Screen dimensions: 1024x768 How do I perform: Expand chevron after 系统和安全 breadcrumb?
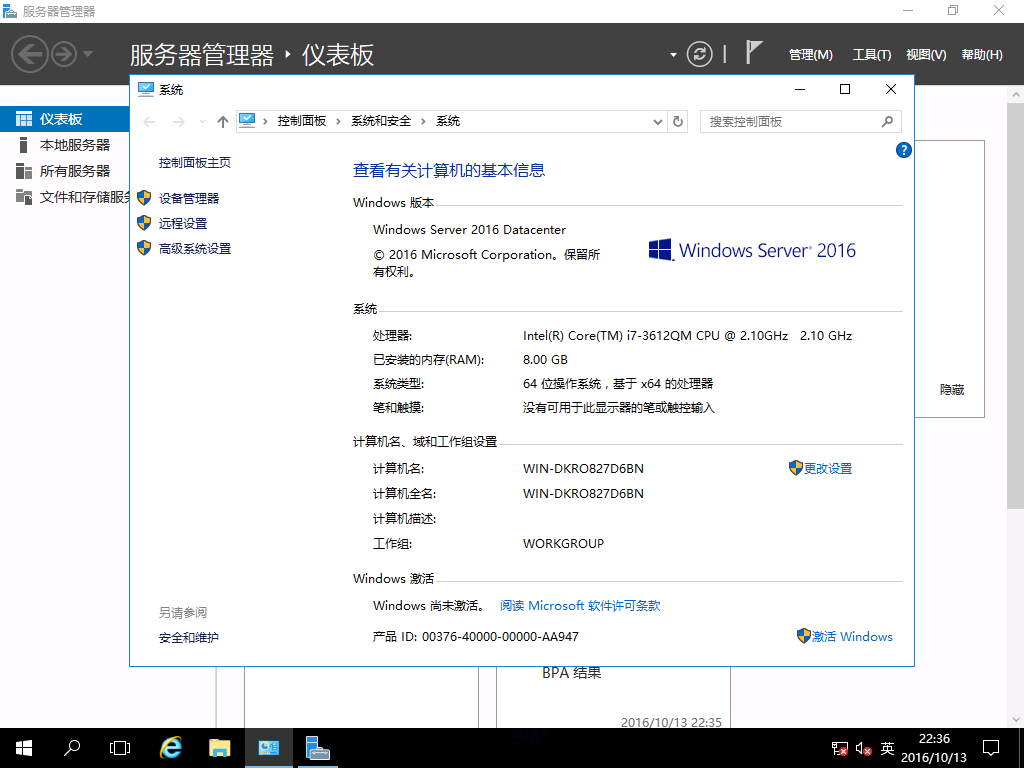click(423, 121)
